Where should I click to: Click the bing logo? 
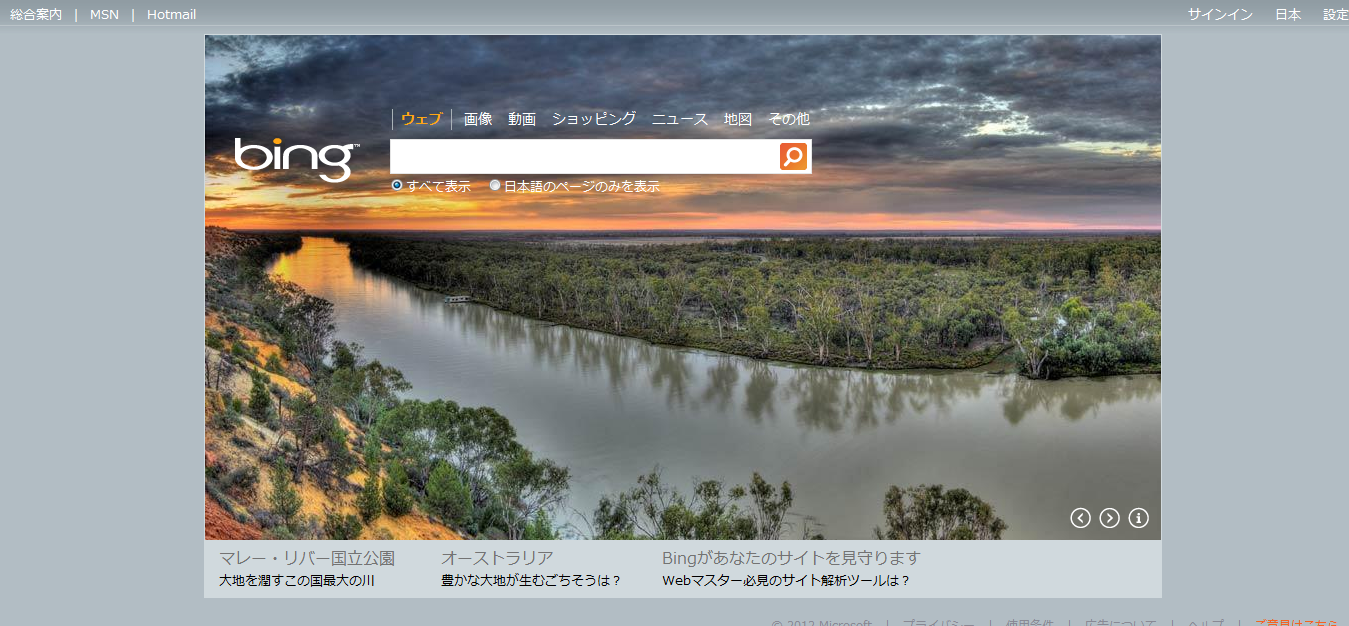(297, 159)
